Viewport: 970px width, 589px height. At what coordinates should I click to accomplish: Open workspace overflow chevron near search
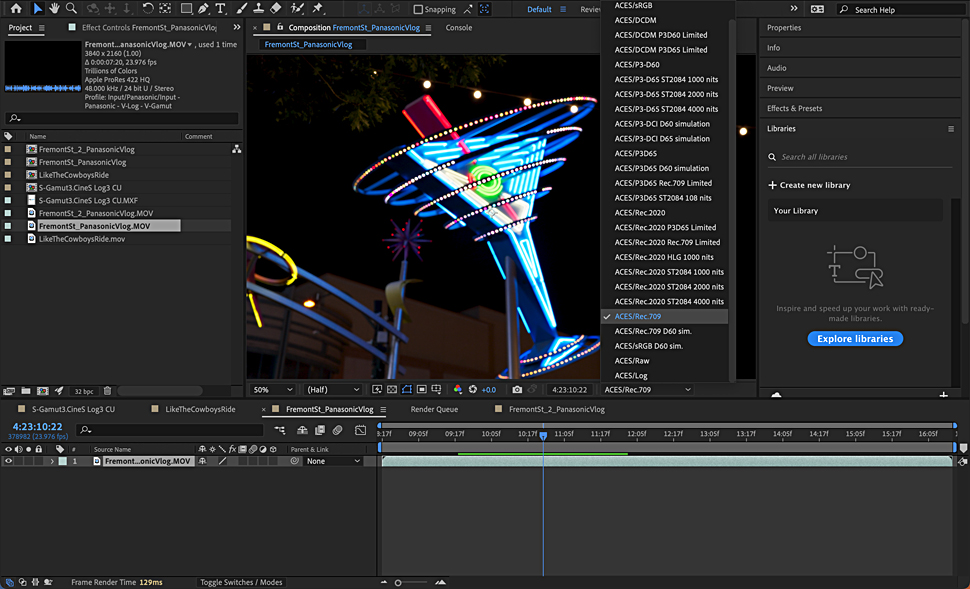click(794, 9)
